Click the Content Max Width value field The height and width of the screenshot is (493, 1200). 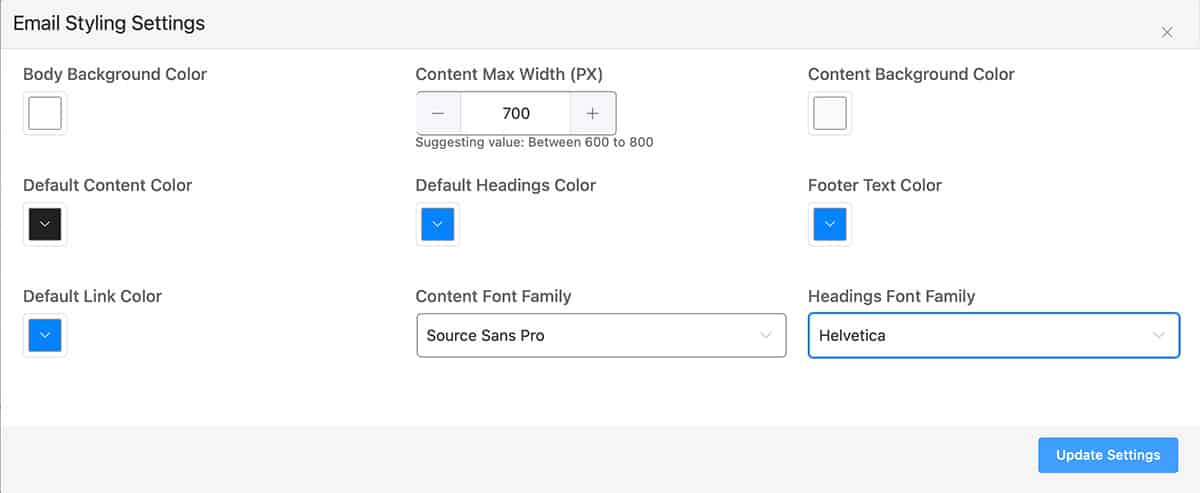point(516,113)
